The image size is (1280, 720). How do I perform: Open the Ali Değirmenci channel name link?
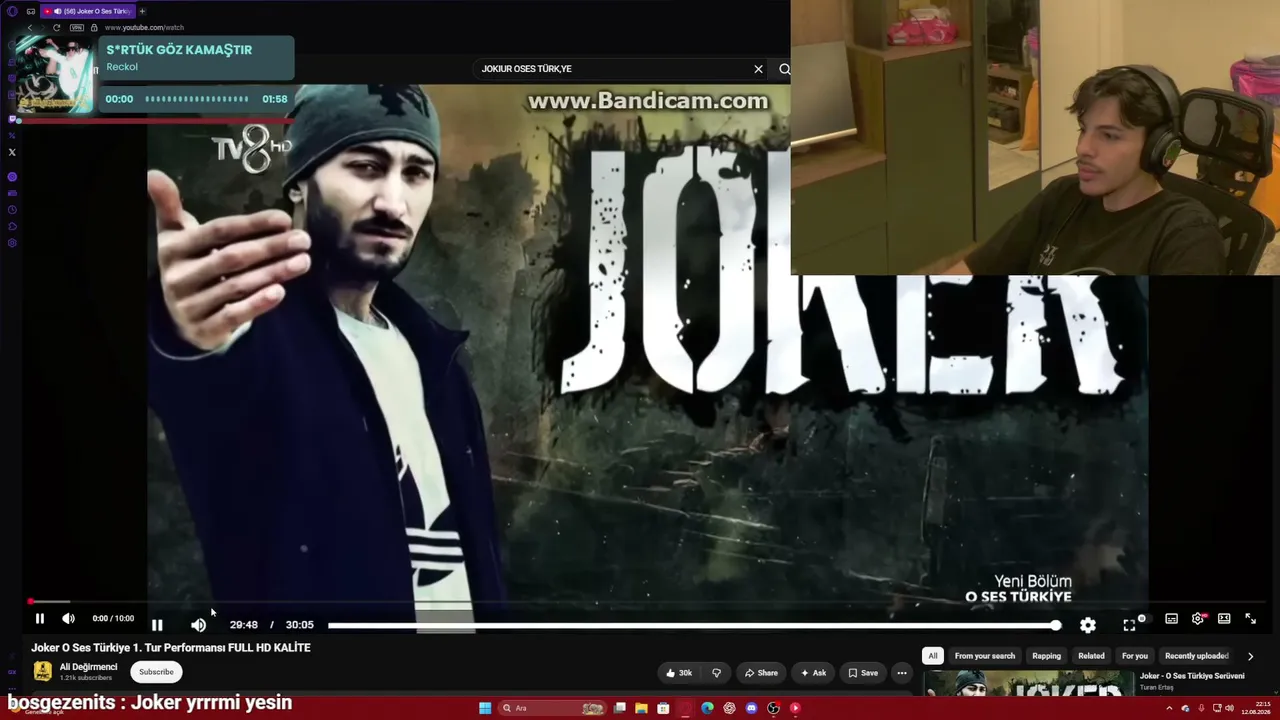(x=88, y=667)
